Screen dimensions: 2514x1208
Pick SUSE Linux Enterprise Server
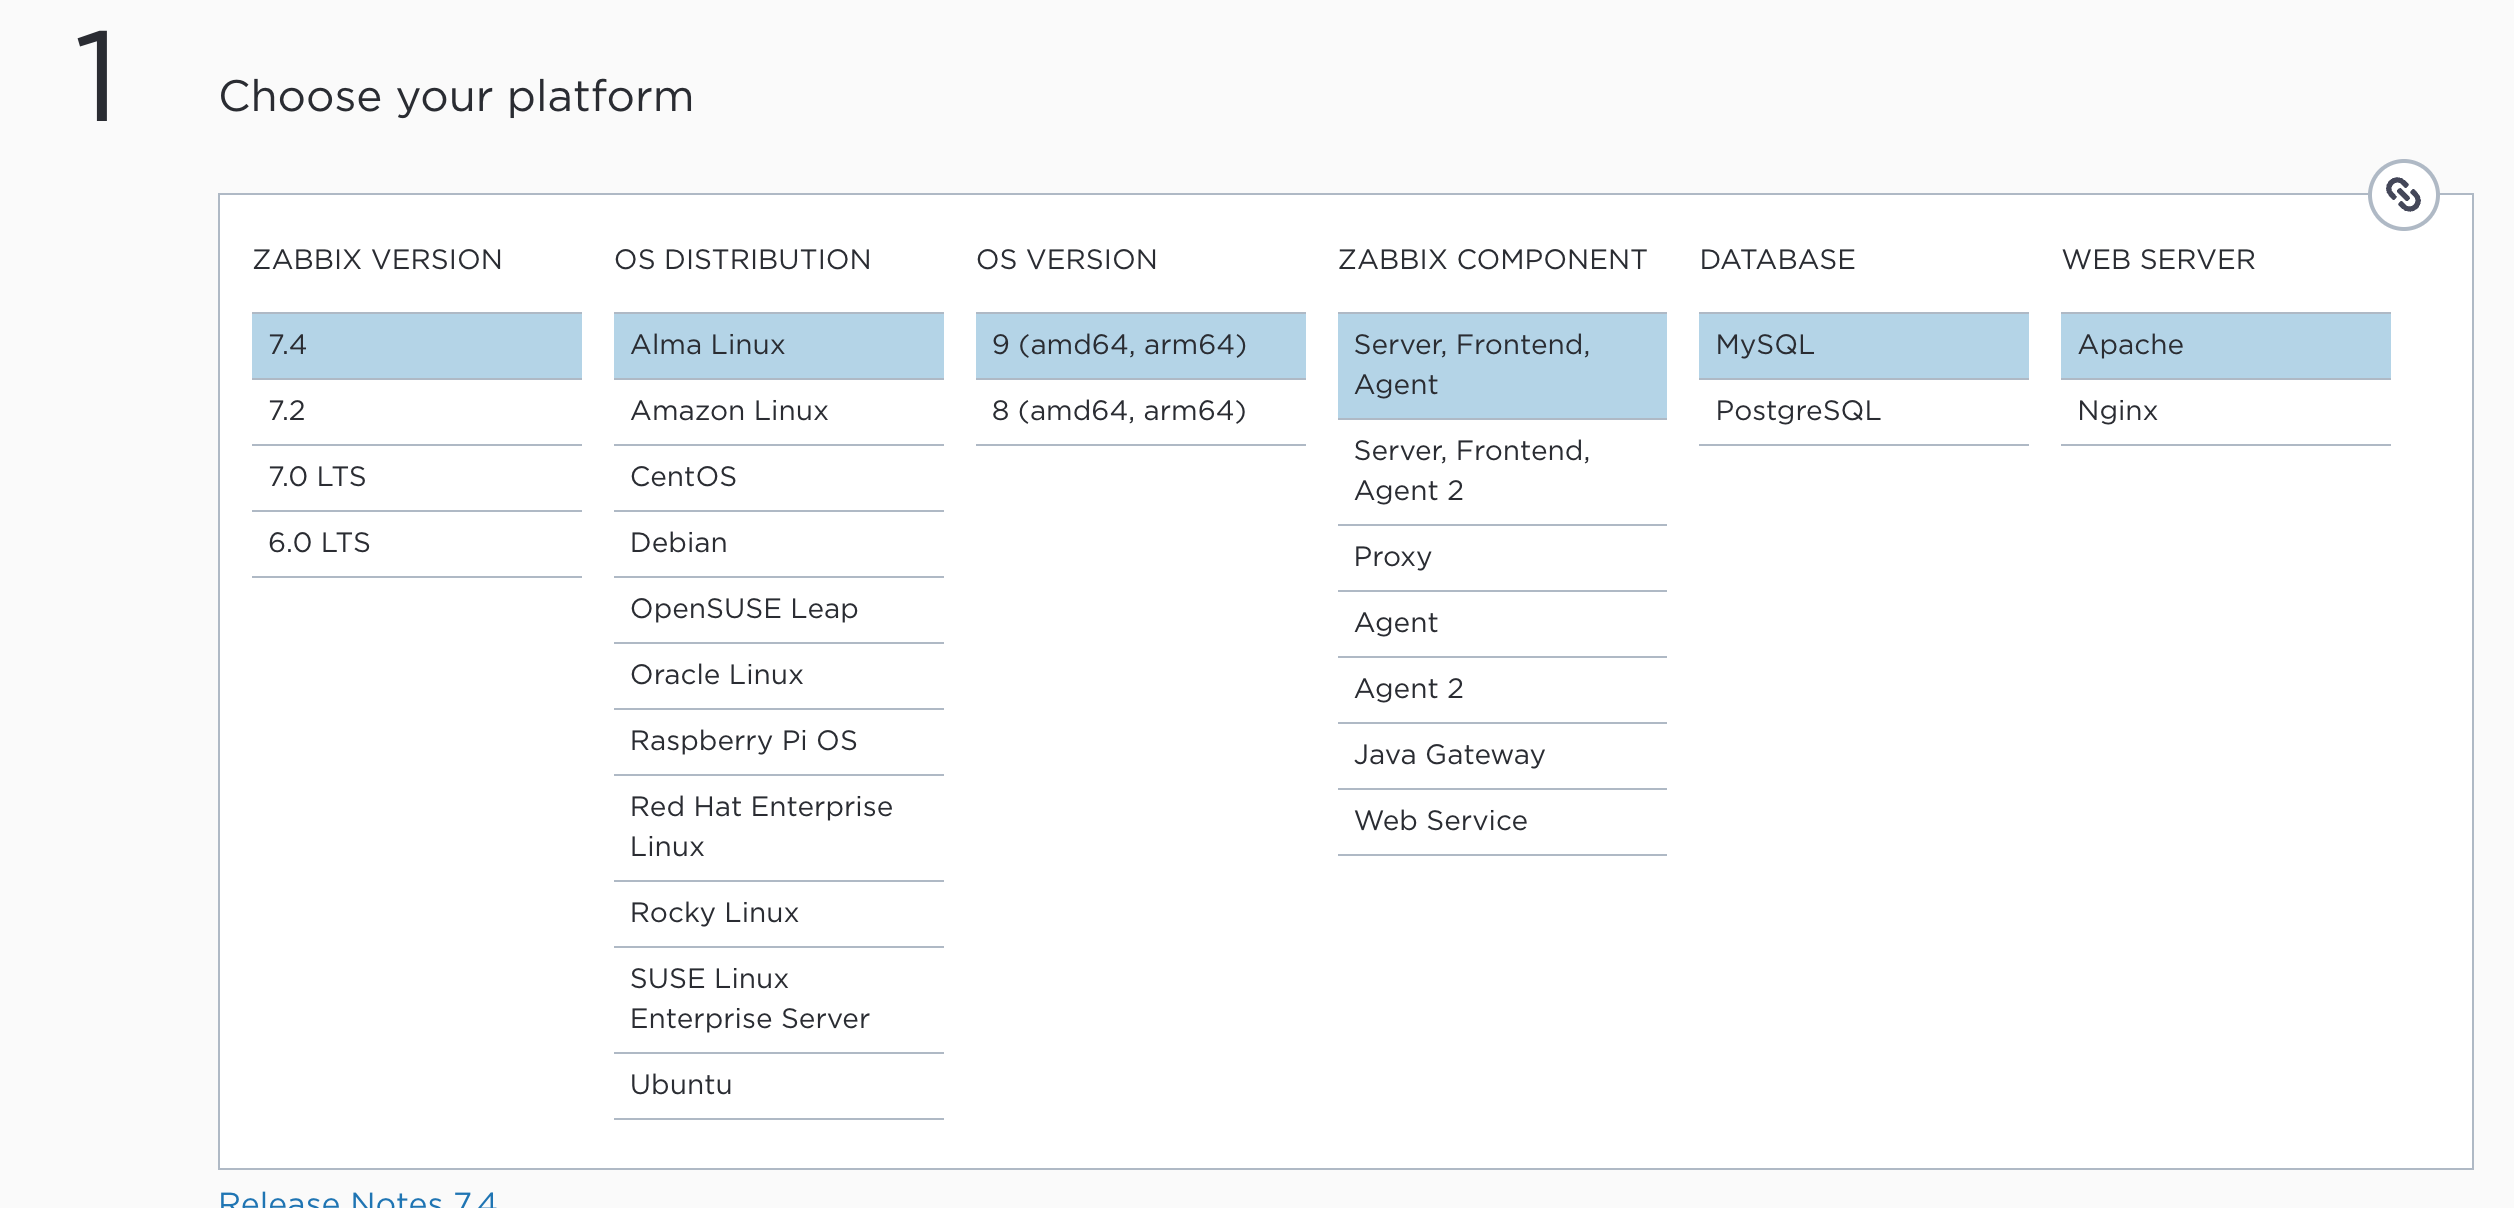779,999
